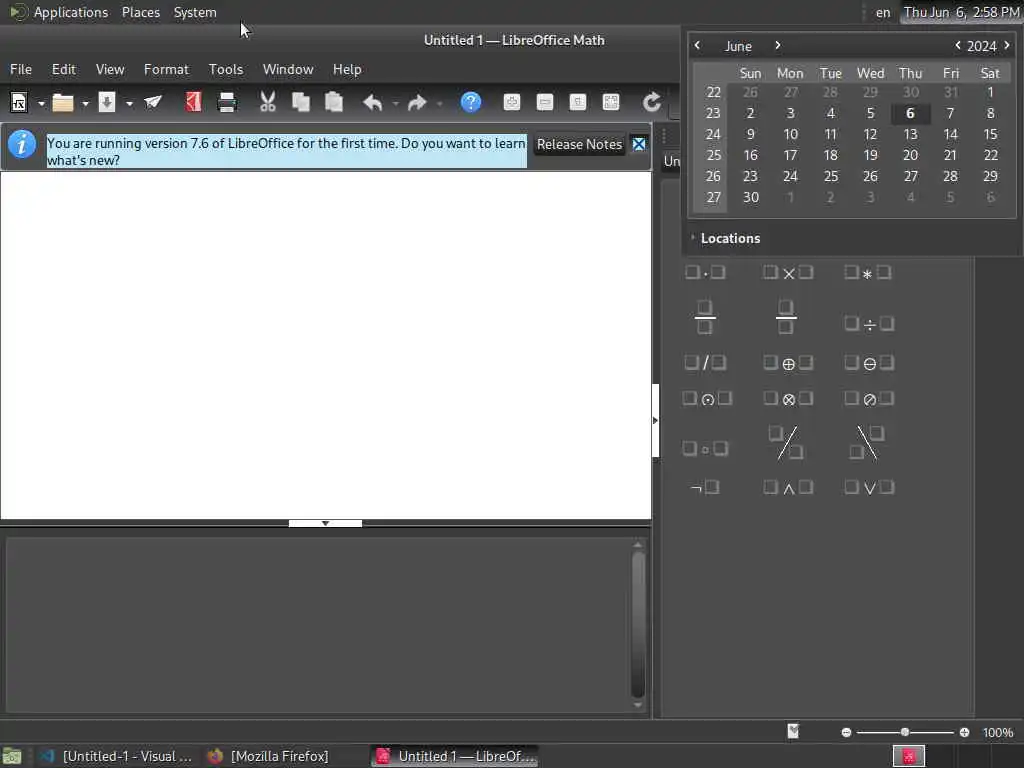Insert logical OR operator element
Viewport: 1024px width, 768px height.
coord(869,487)
